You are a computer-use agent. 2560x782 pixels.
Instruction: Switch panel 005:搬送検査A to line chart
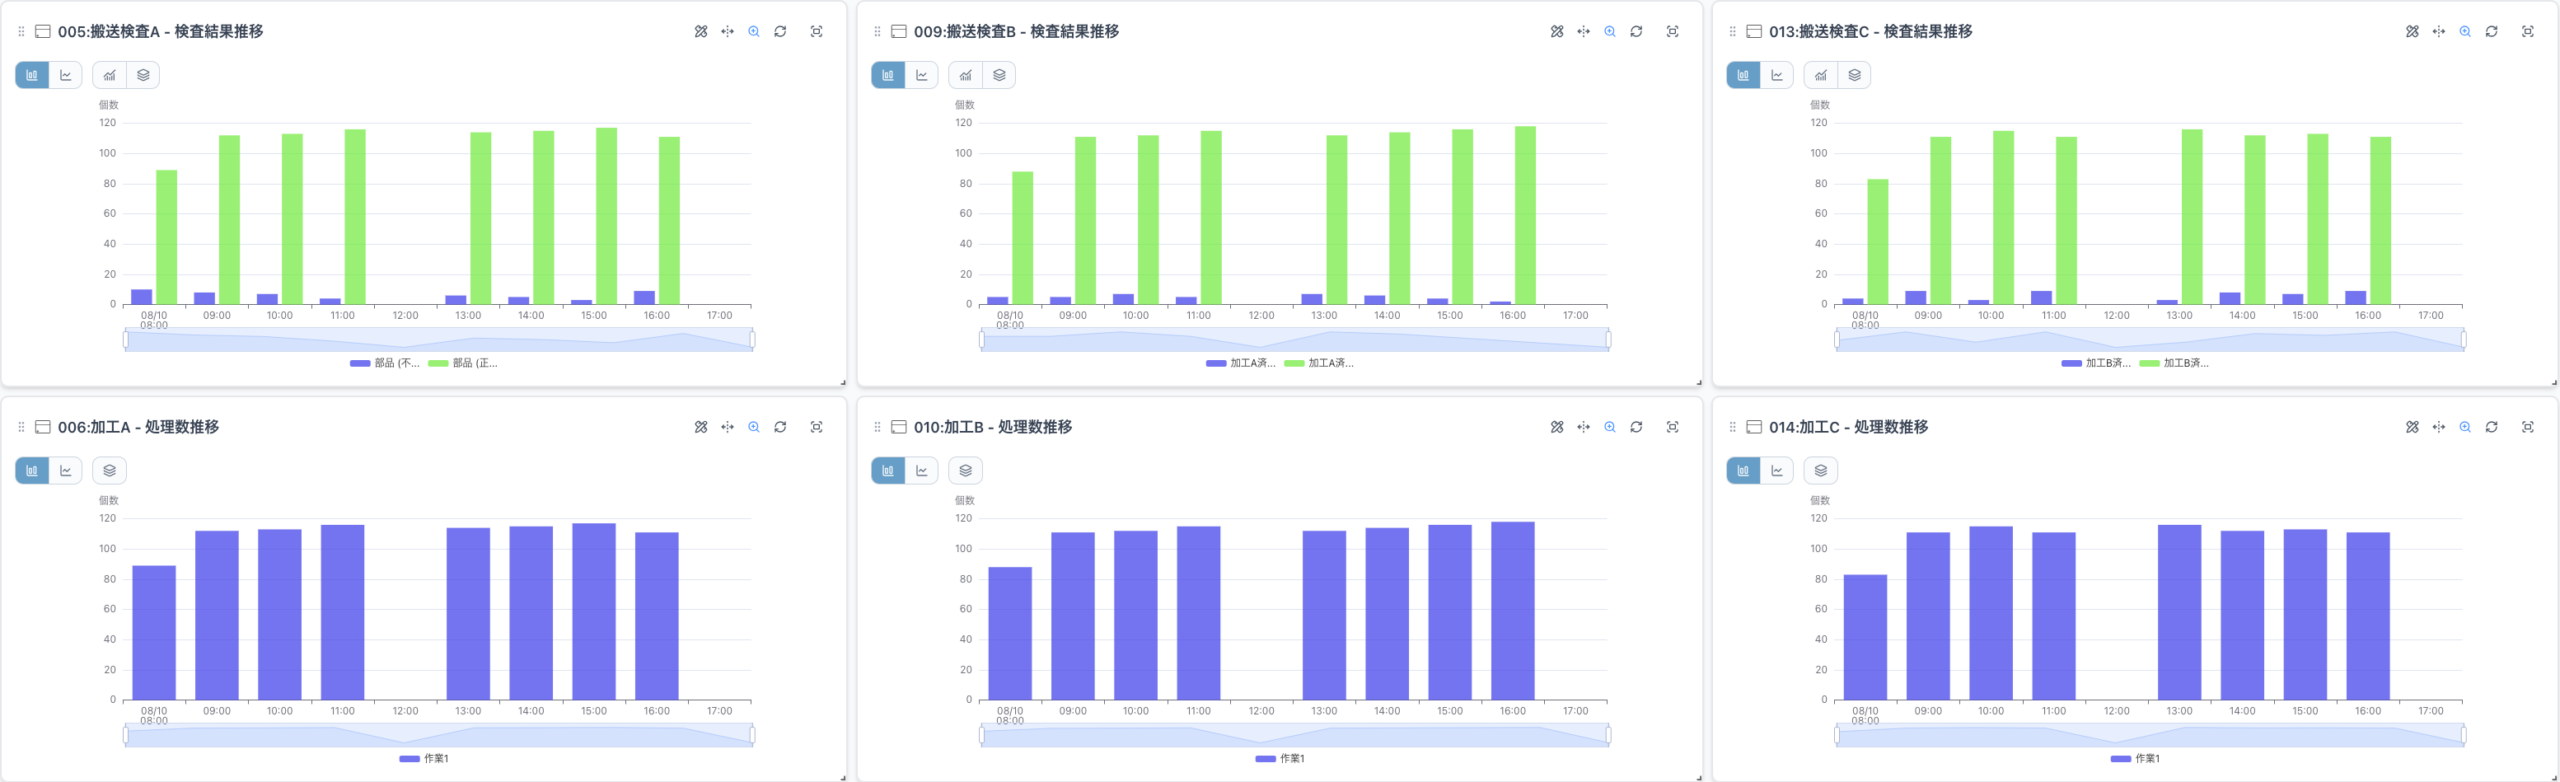point(66,75)
